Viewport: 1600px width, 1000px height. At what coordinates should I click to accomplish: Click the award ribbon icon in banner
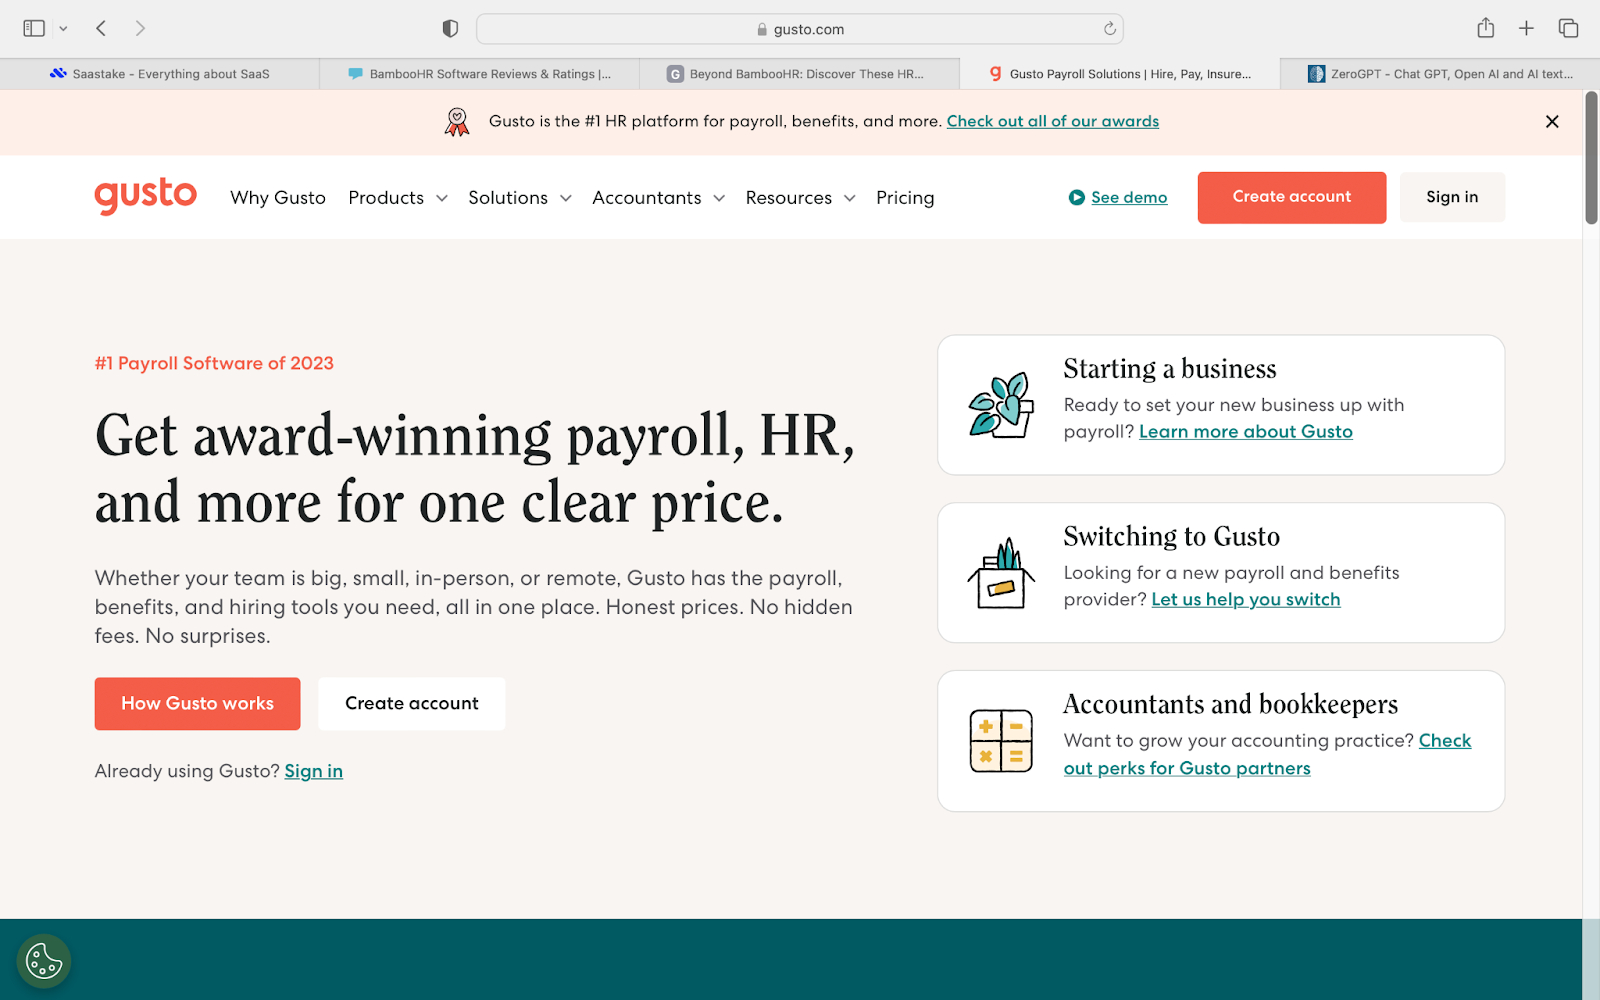(x=457, y=122)
